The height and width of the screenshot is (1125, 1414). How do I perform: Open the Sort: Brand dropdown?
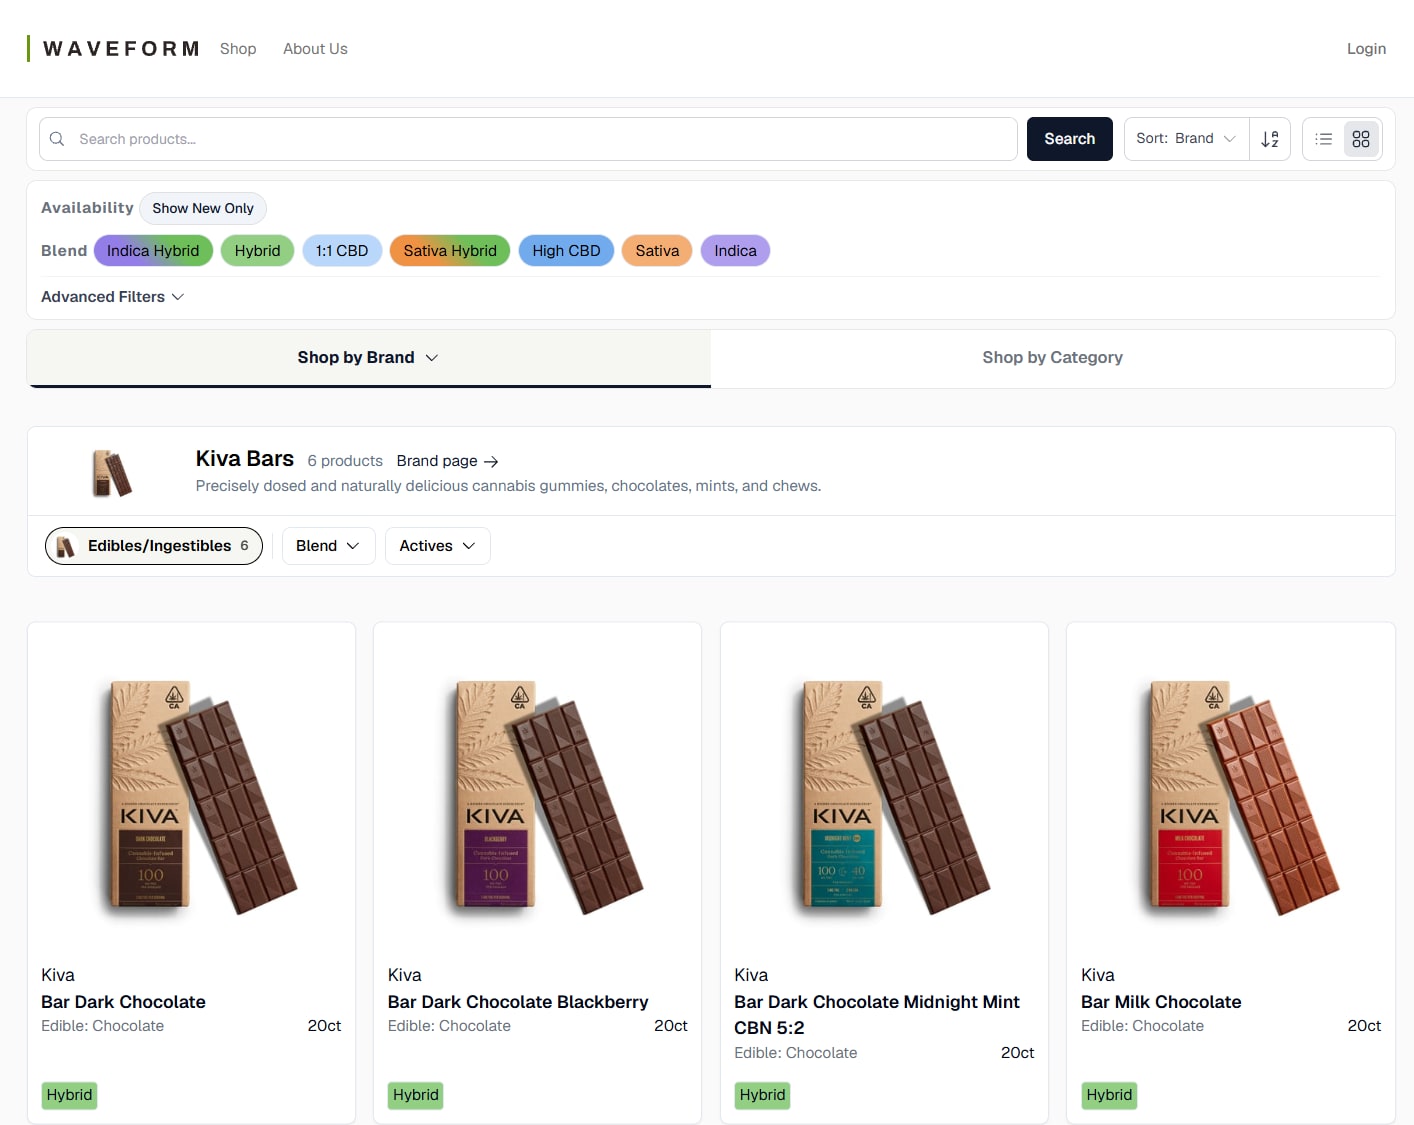[1186, 139]
